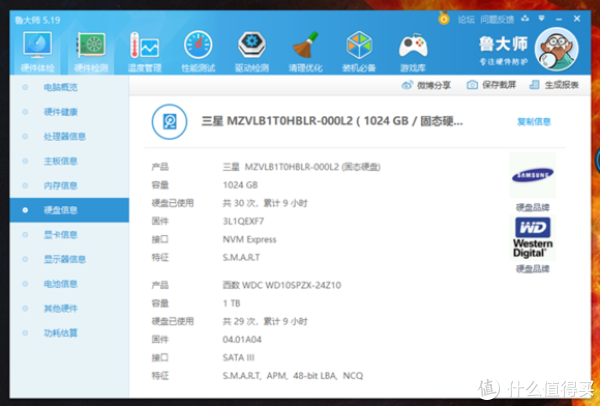Click the 共 30 次 usage value

265,203
